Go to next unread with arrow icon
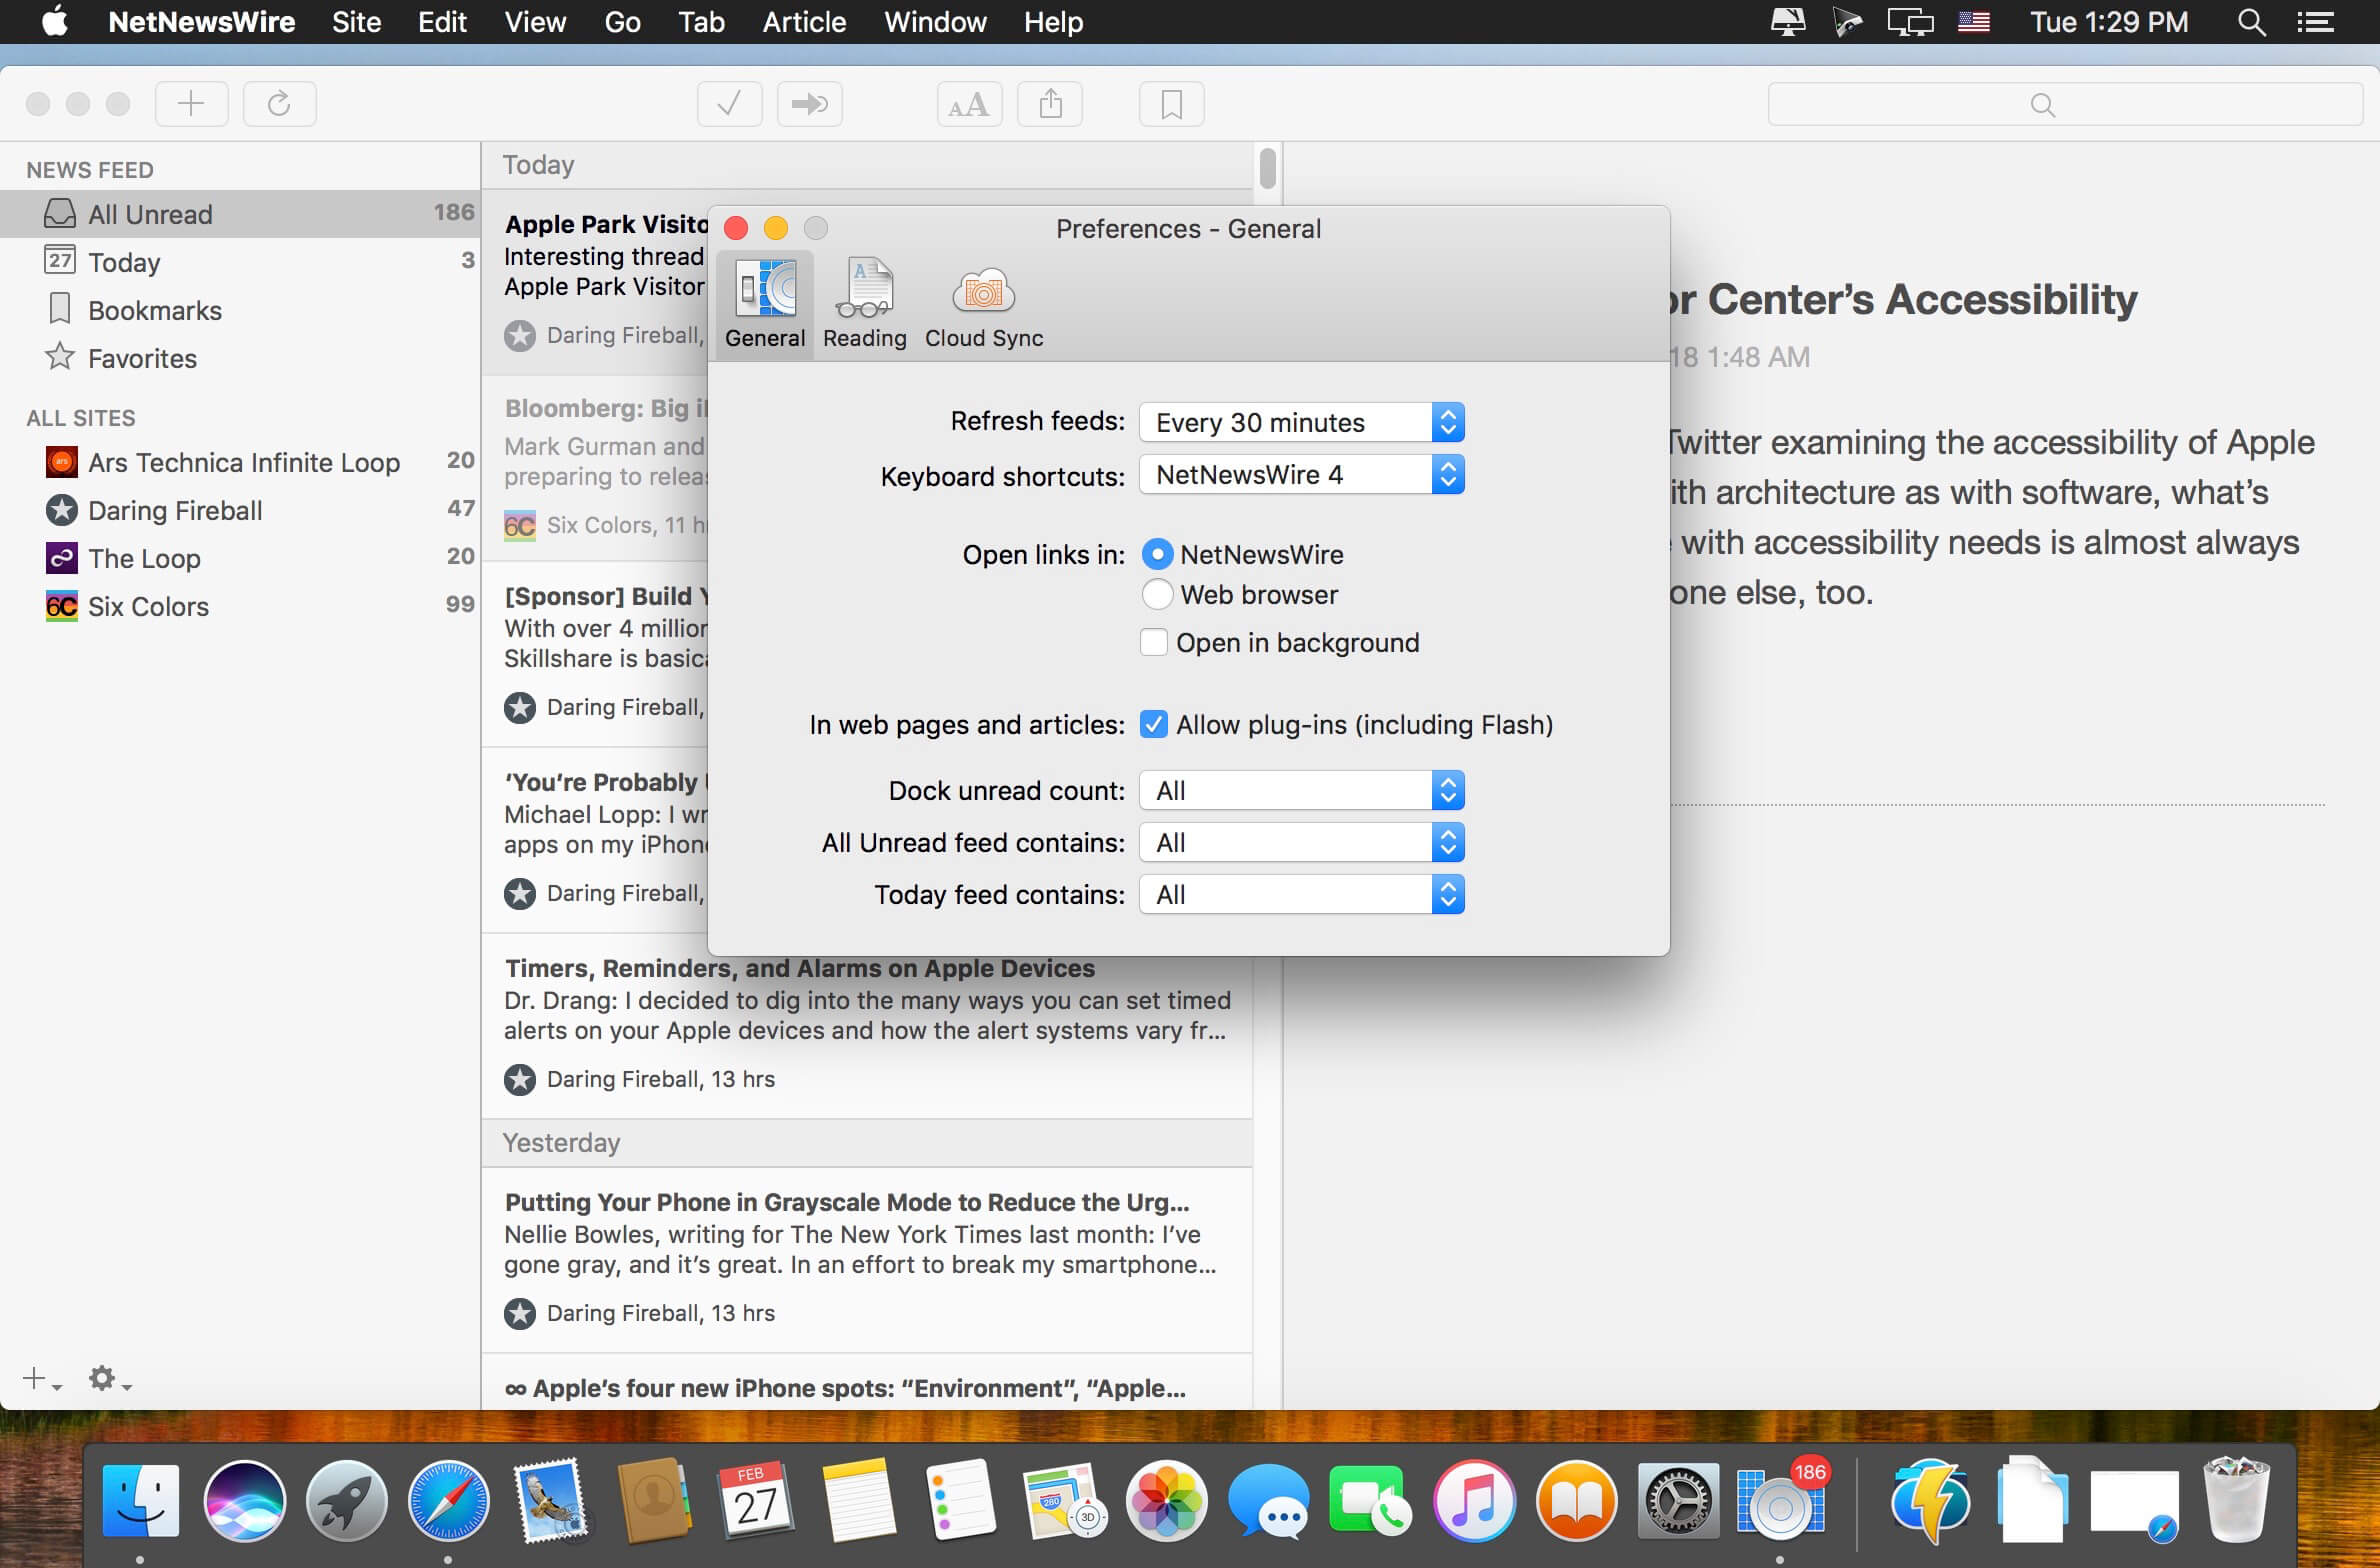Image resolution: width=2380 pixels, height=1568 pixels. 809,103
